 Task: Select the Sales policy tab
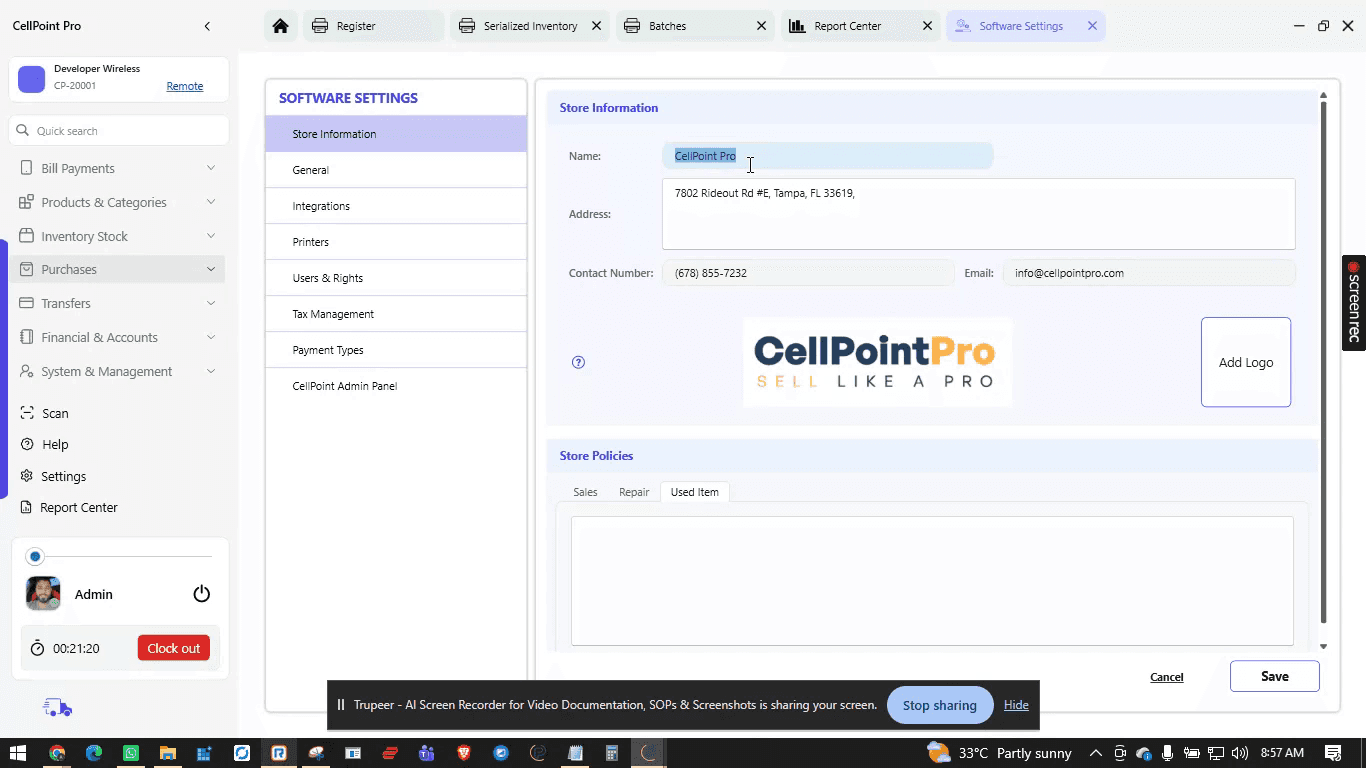[x=585, y=492]
